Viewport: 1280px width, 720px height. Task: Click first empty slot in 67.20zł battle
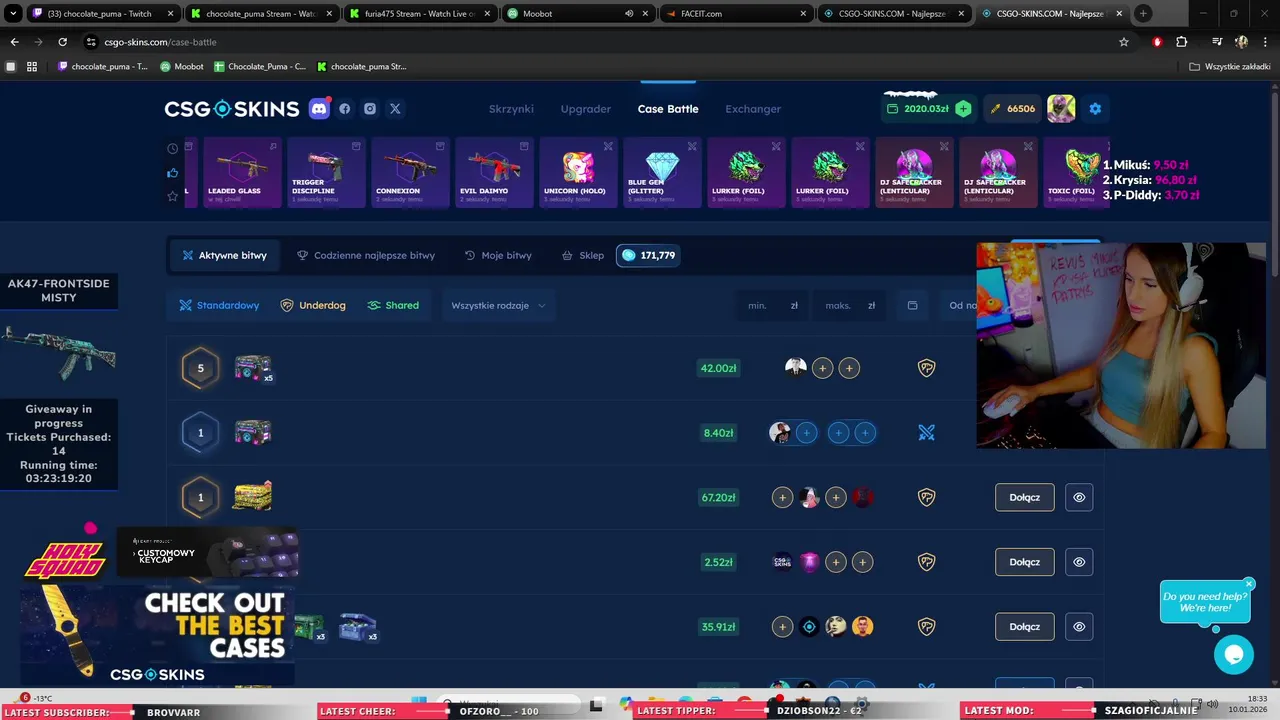pyautogui.click(x=782, y=497)
